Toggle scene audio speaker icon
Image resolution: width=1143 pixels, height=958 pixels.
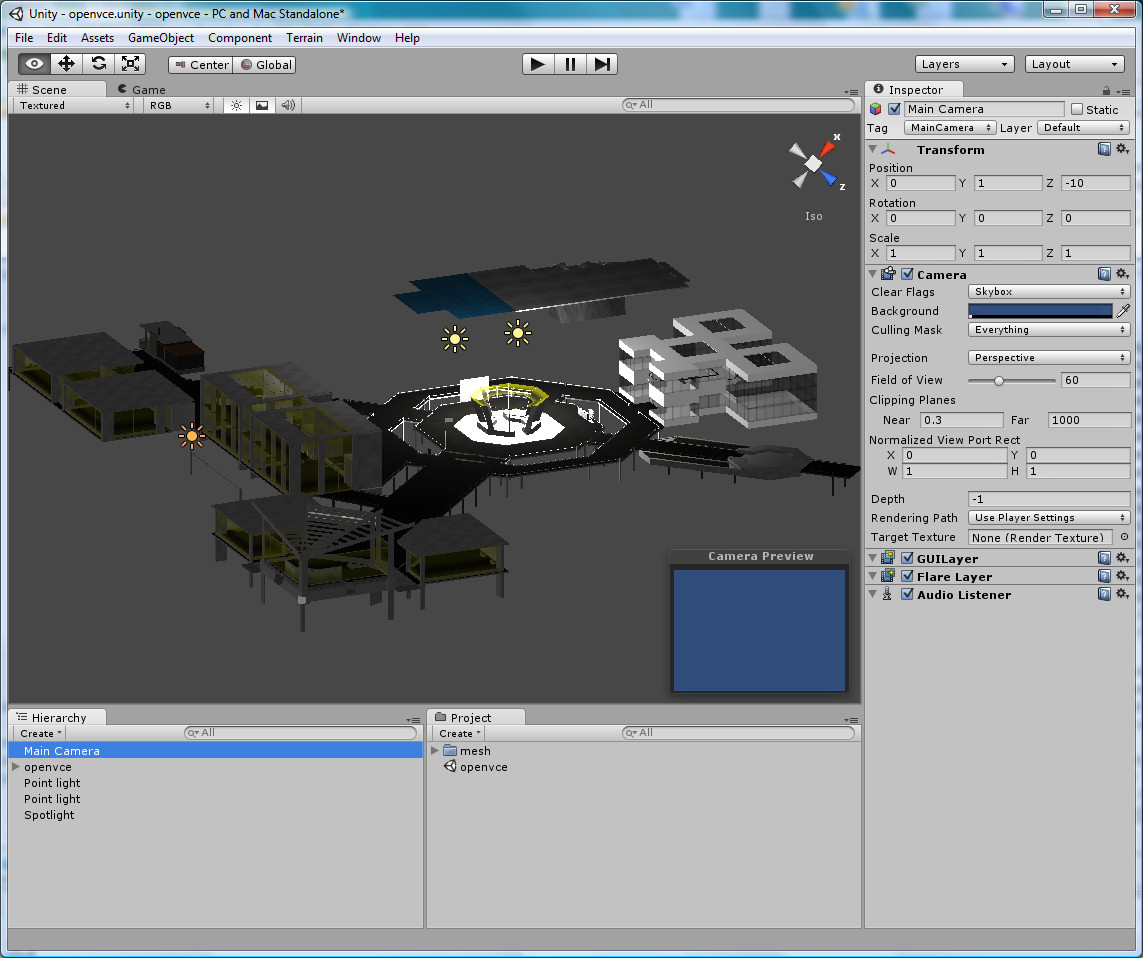pos(288,106)
